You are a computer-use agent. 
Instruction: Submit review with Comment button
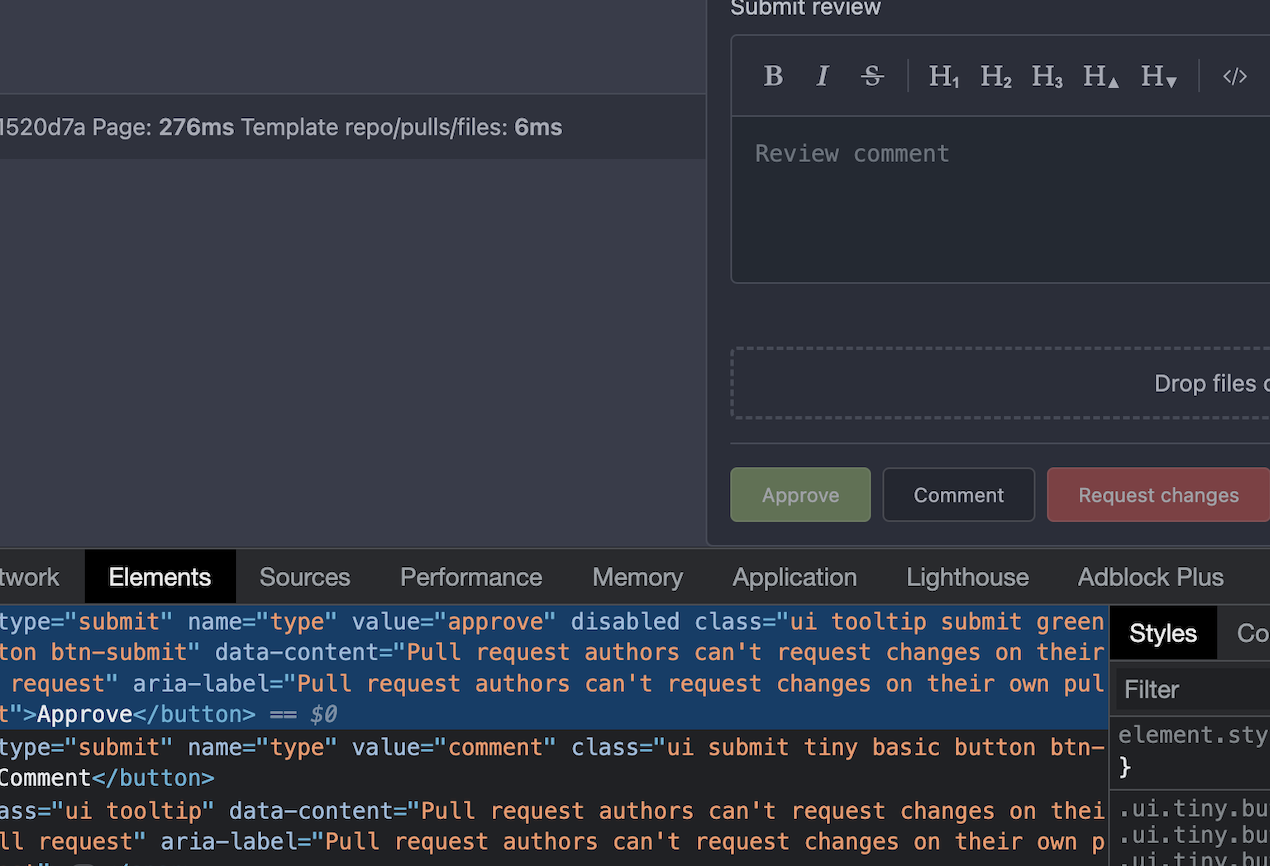(958, 495)
